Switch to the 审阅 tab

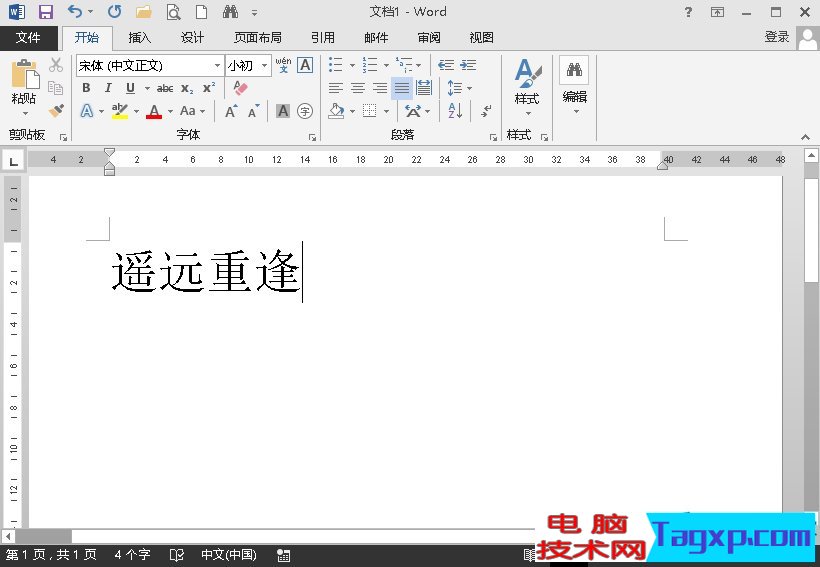(429, 37)
